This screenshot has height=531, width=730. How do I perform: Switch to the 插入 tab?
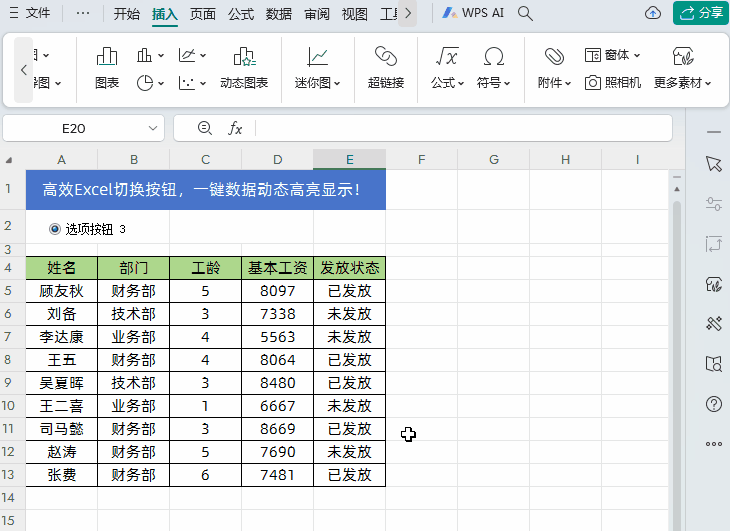[165, 13]
